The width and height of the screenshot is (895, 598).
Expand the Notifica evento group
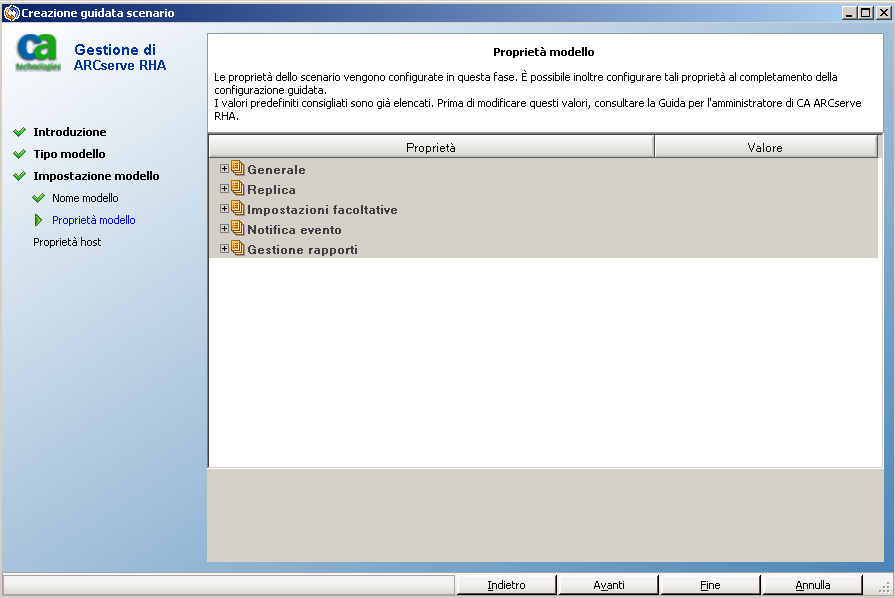point(224,229)
